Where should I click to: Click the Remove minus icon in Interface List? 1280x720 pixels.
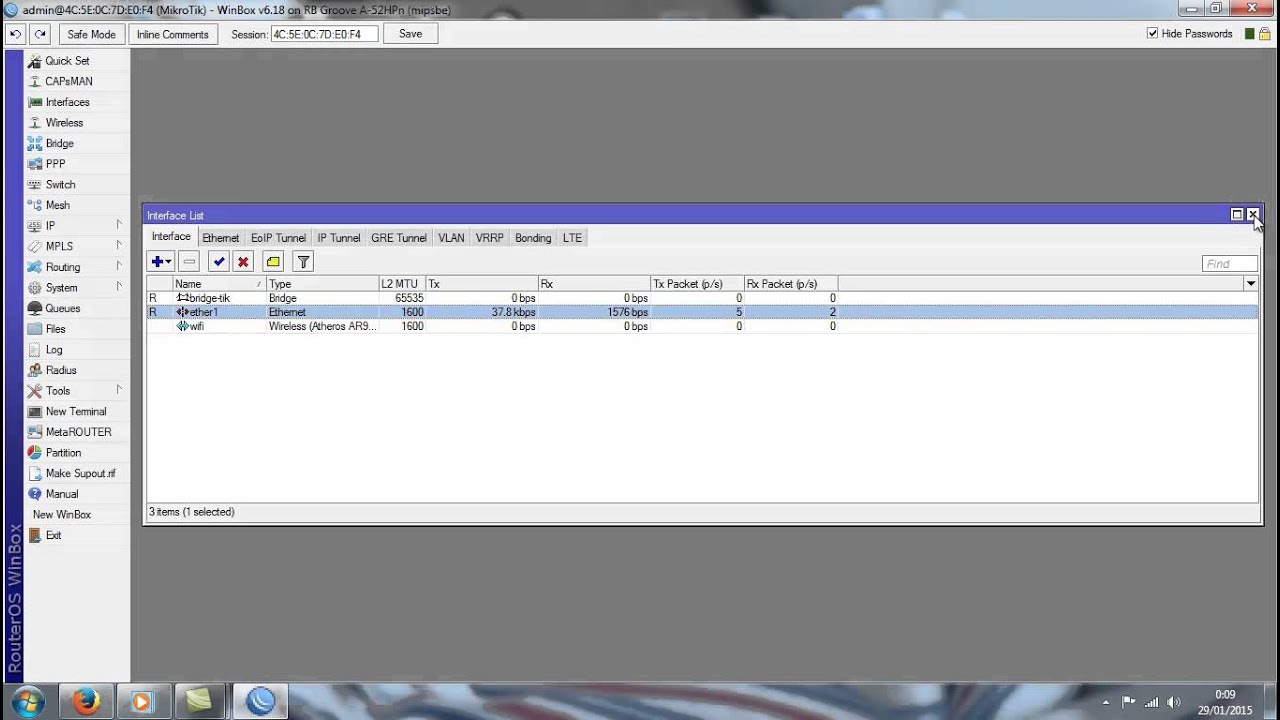pos(189,262)
